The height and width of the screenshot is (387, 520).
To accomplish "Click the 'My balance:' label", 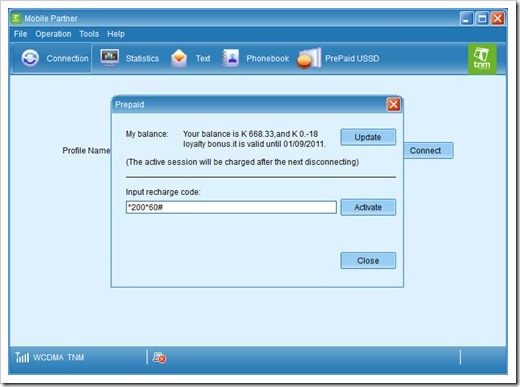I will 147,134.
